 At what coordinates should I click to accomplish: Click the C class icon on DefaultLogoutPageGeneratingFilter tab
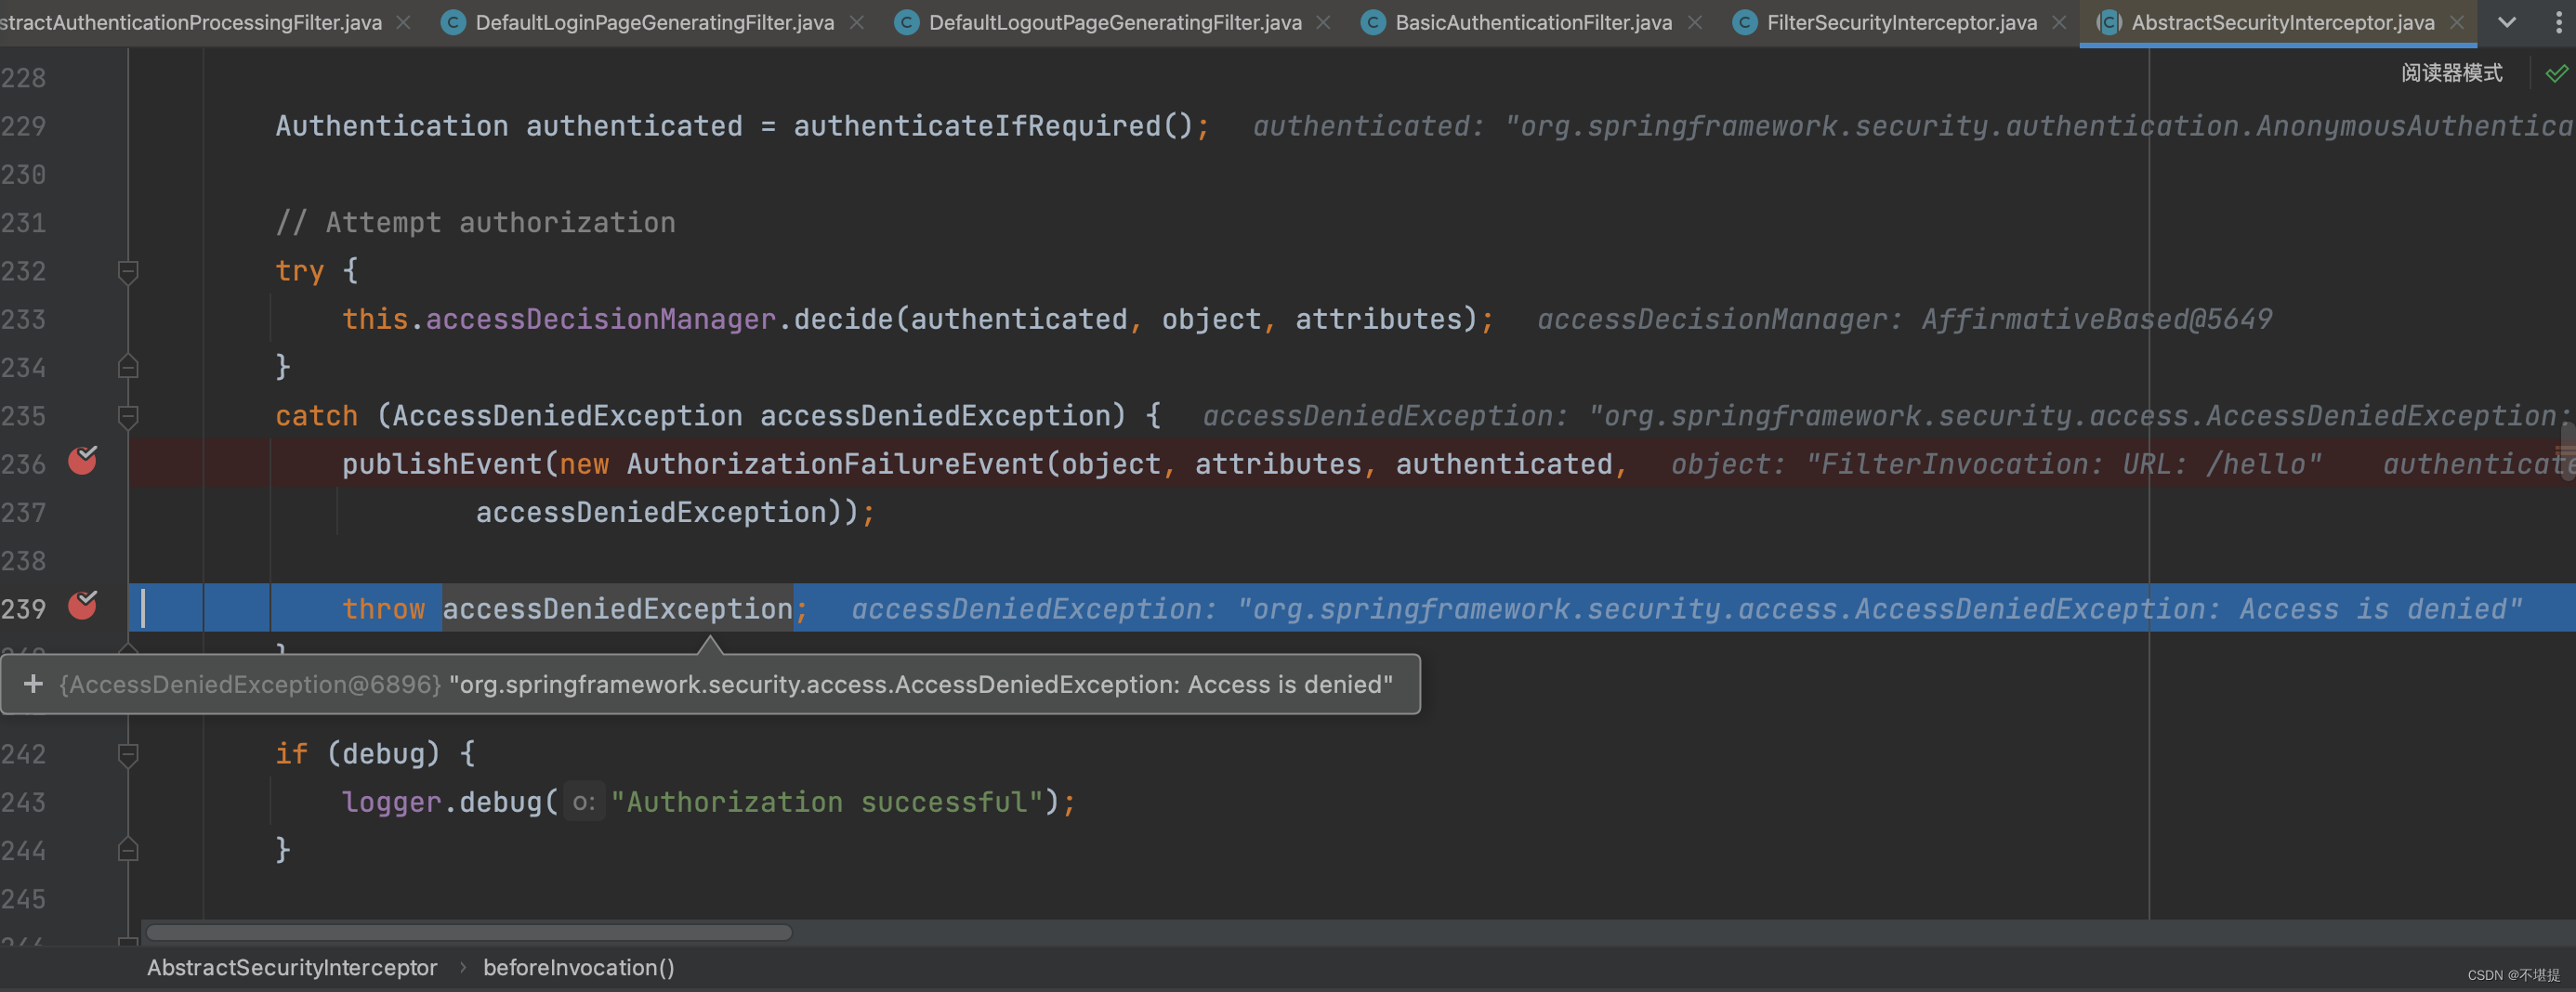point(906,22)
